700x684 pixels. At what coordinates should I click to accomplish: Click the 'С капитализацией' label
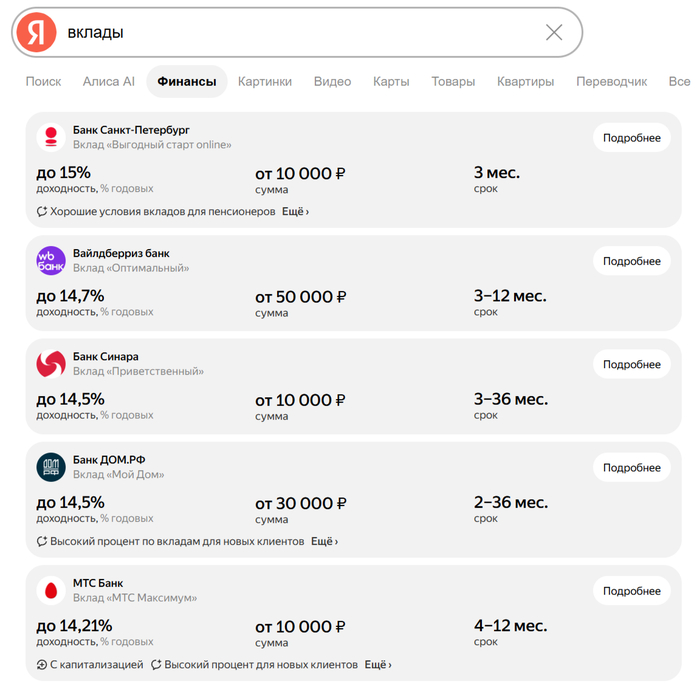(x=96, y=664)
